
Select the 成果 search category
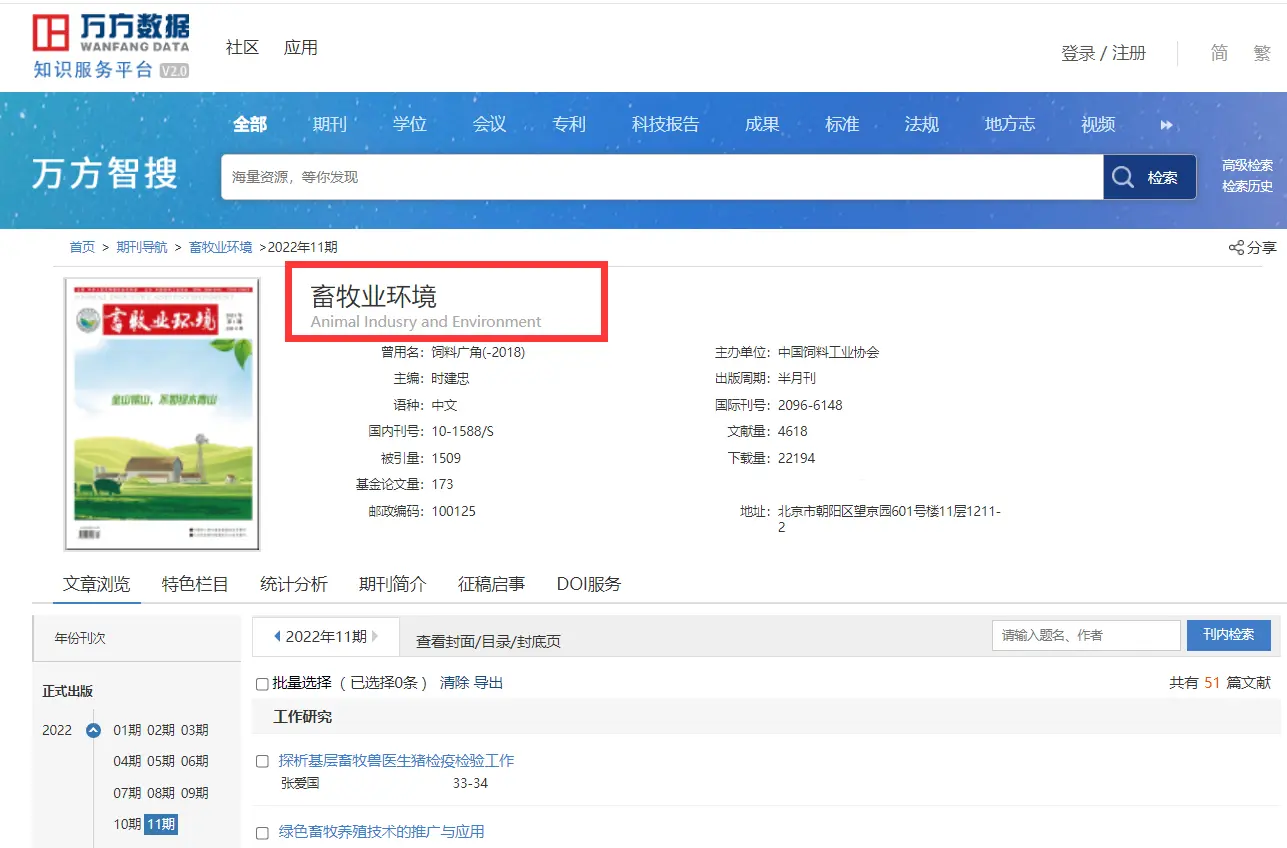point(762,124)
